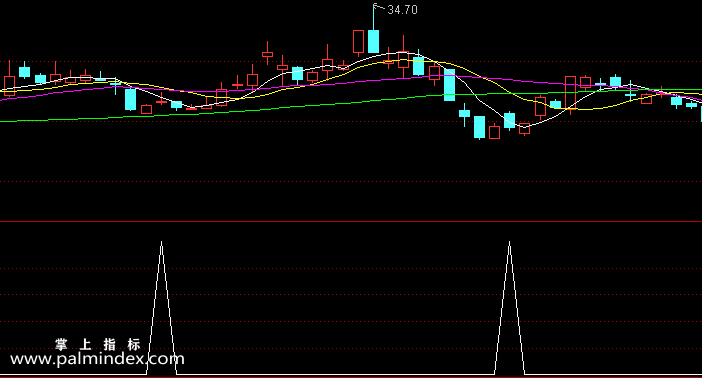The height and width of the screenshot is (378, 702).
Task: Click the large cyan candle crossing the green line
Action: pos(449,85)
